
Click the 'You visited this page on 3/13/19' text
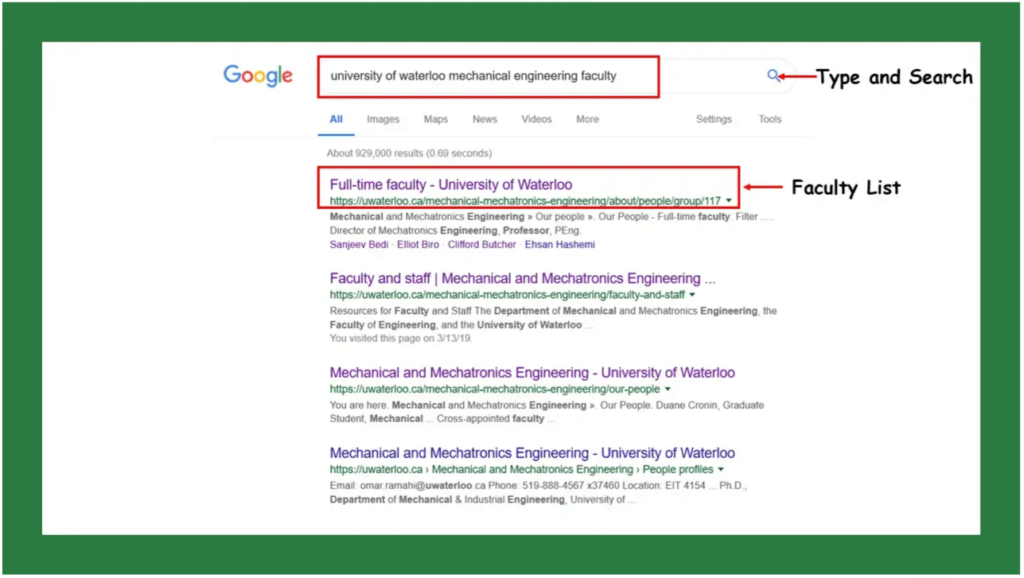[400, 338]
